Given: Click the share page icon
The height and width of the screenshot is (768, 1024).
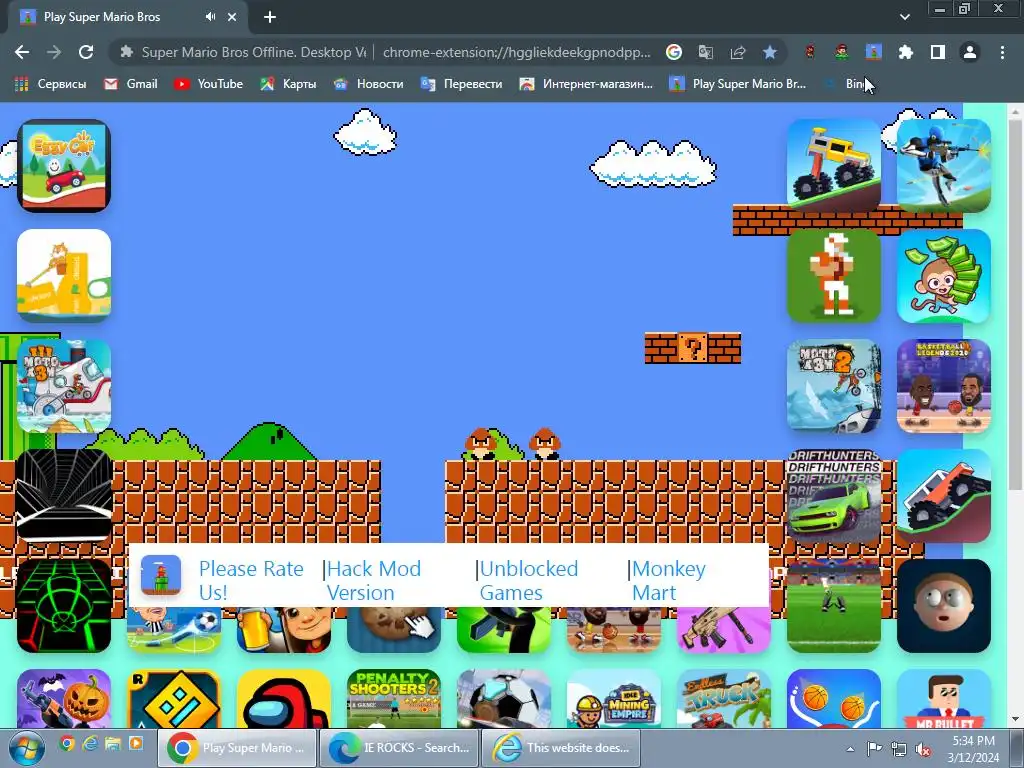Looking at the screenshot, I should pos(738,52).
